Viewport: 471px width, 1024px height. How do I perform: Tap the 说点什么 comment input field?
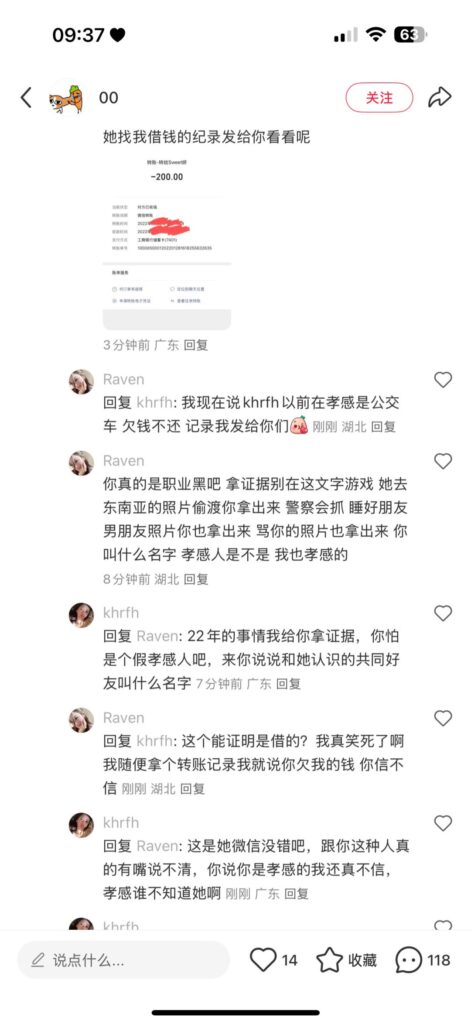point(123,959)
